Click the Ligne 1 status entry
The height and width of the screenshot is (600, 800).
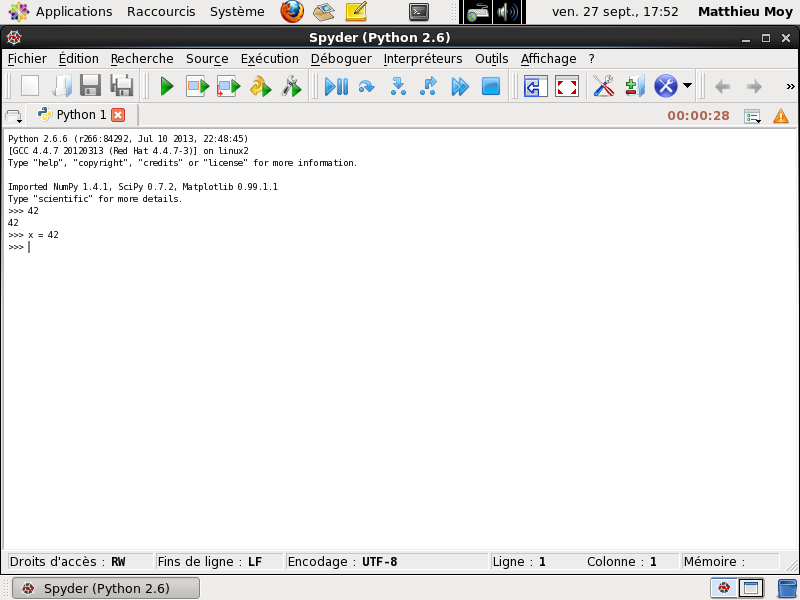click(519, 562)
